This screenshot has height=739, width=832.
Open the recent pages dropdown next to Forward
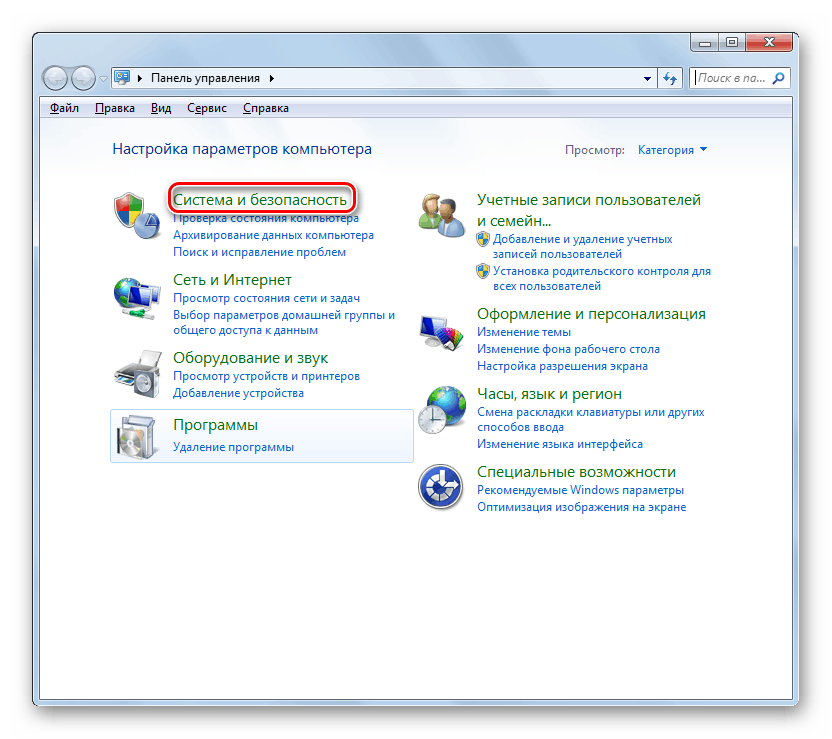pyautogui.click(x=103, y=79)
